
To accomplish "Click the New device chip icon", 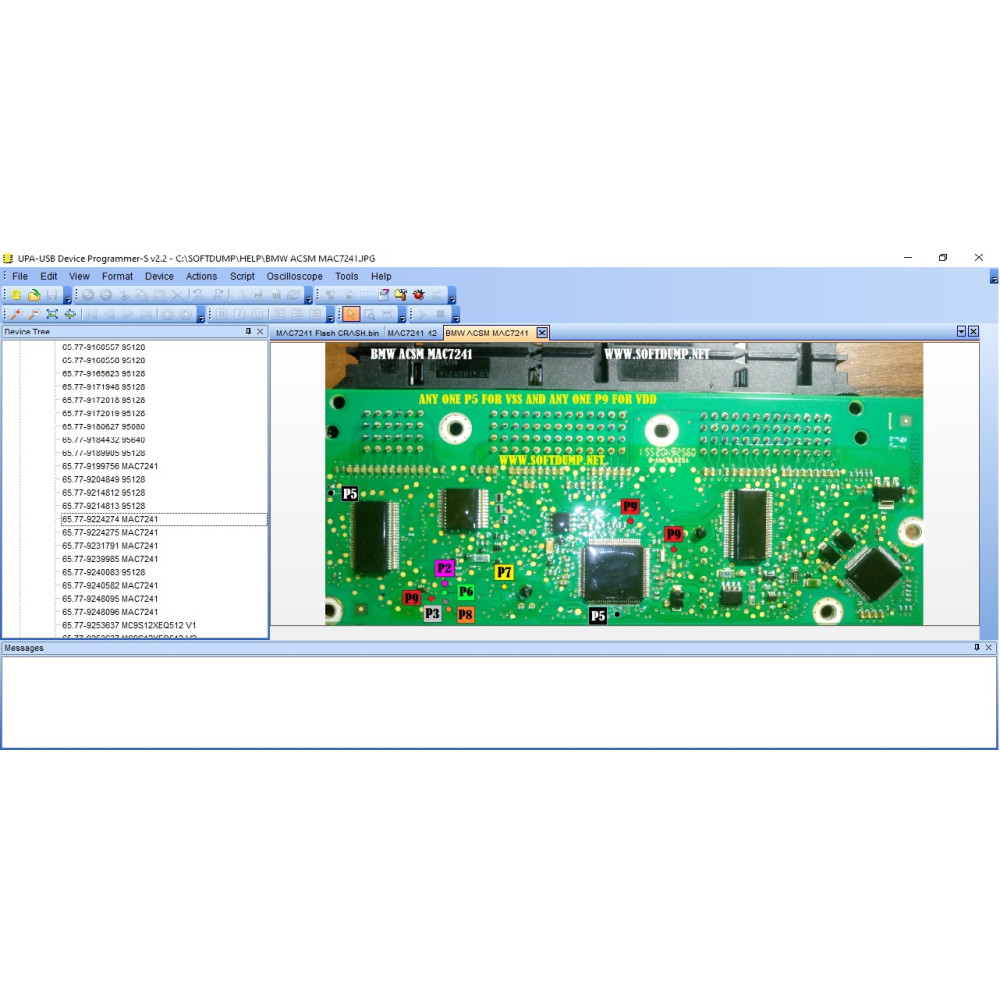I will coord(16,295).
